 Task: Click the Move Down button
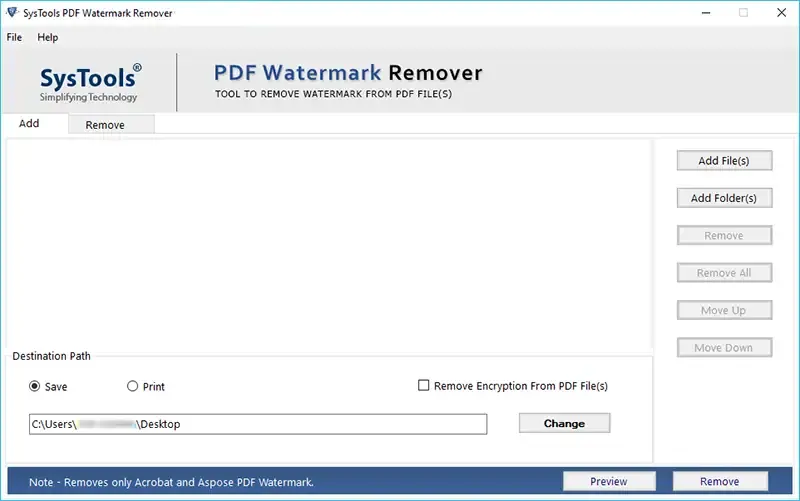724,348
